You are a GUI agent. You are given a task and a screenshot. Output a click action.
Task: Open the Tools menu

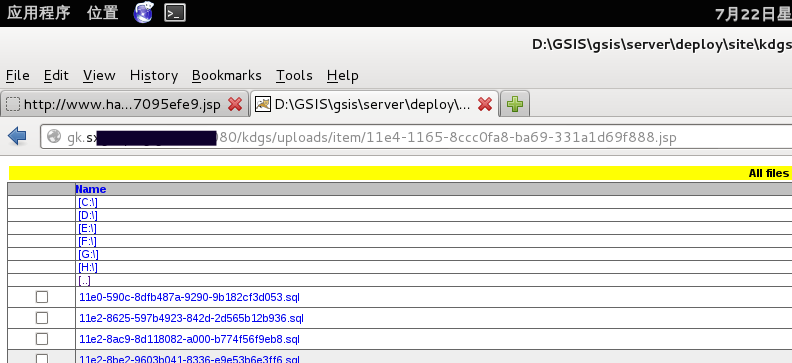click(x=294, y=75)
